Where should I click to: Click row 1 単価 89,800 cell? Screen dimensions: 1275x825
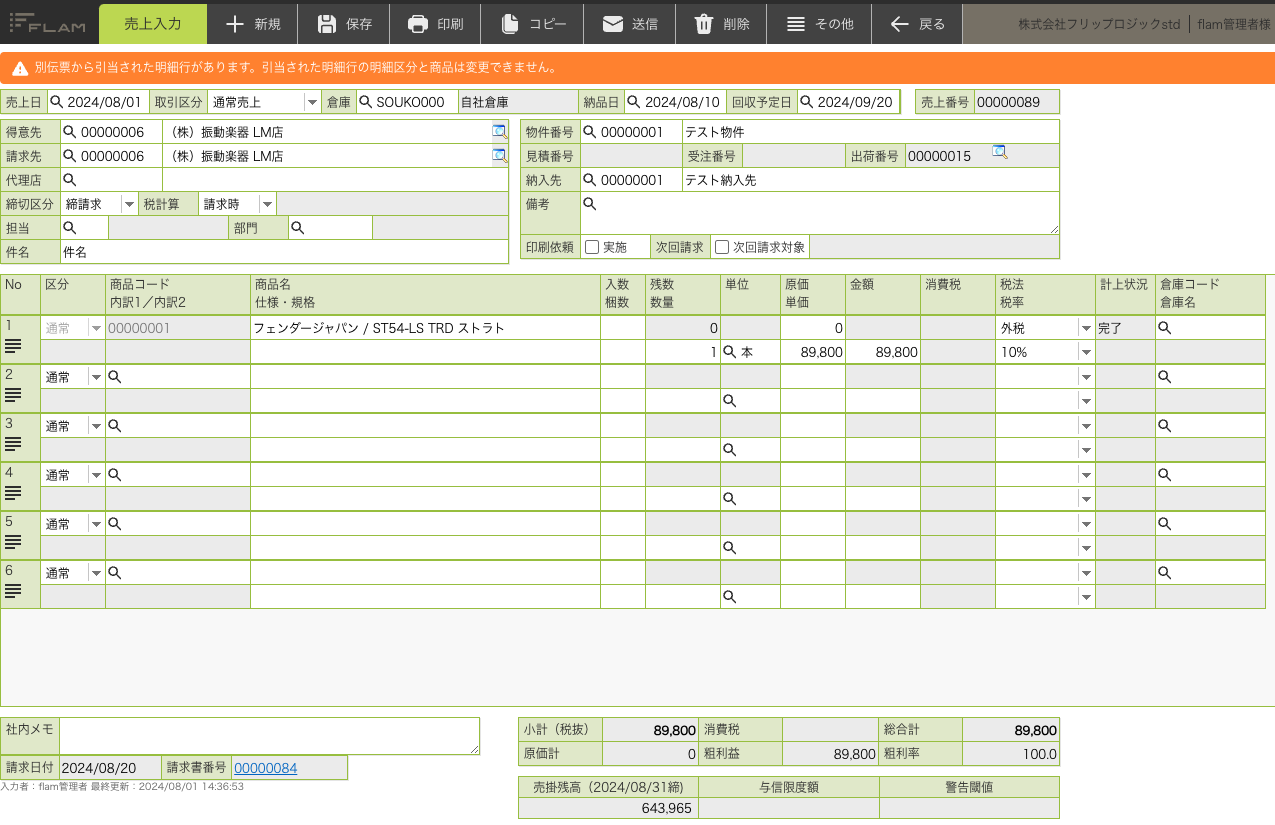pyautogui.click(x=813, y=352)
